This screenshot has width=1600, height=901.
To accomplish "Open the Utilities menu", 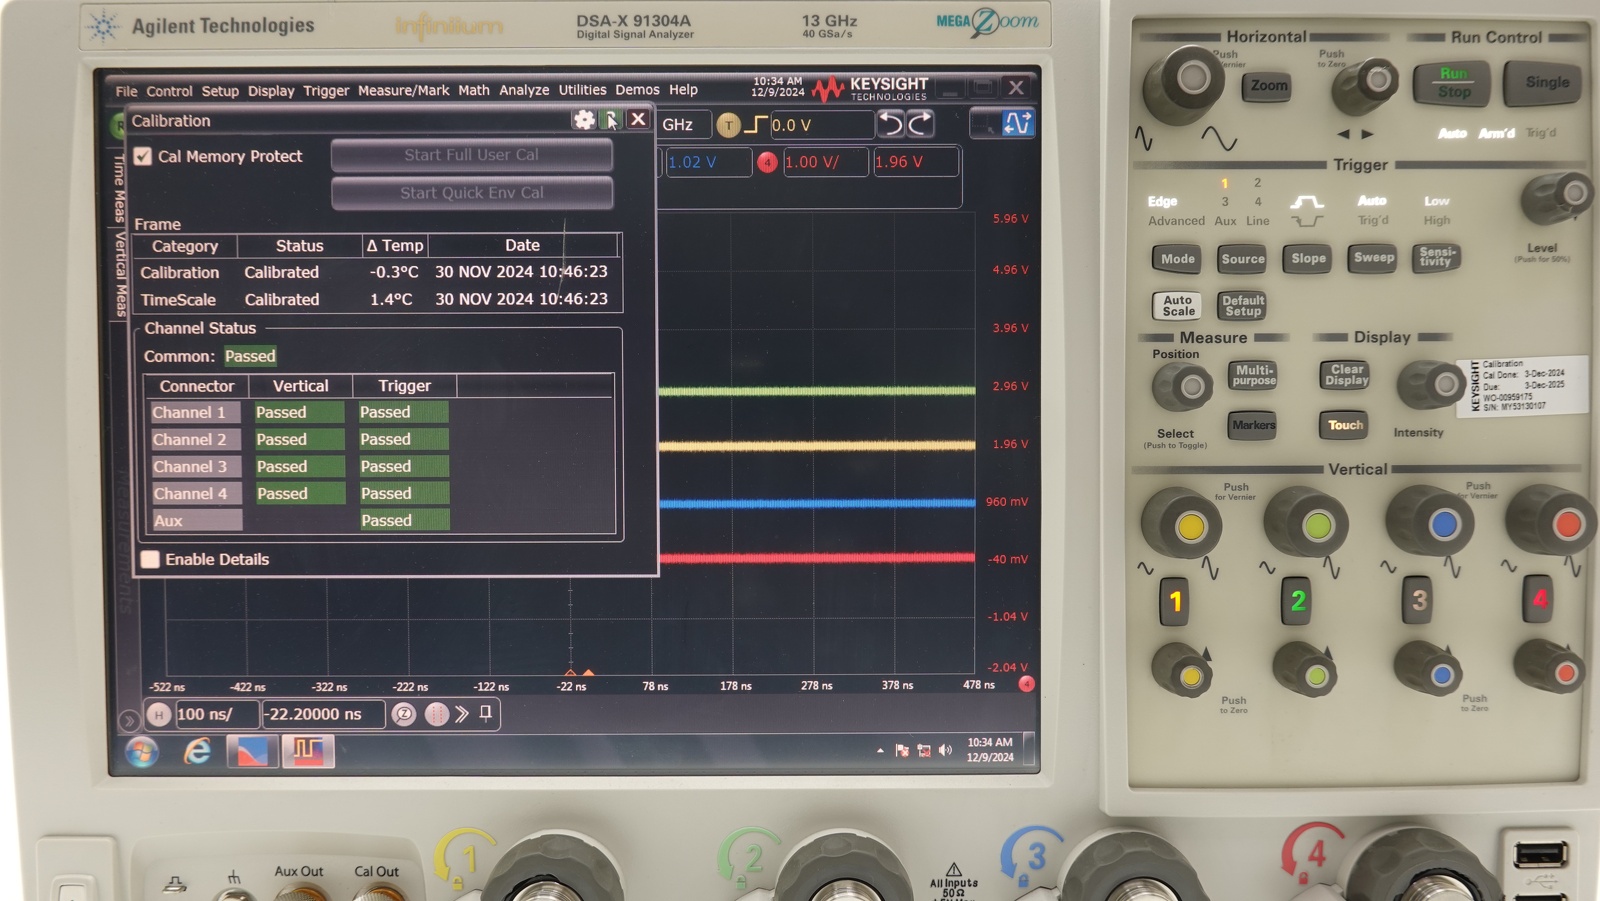I will click(x=582, y=90).
